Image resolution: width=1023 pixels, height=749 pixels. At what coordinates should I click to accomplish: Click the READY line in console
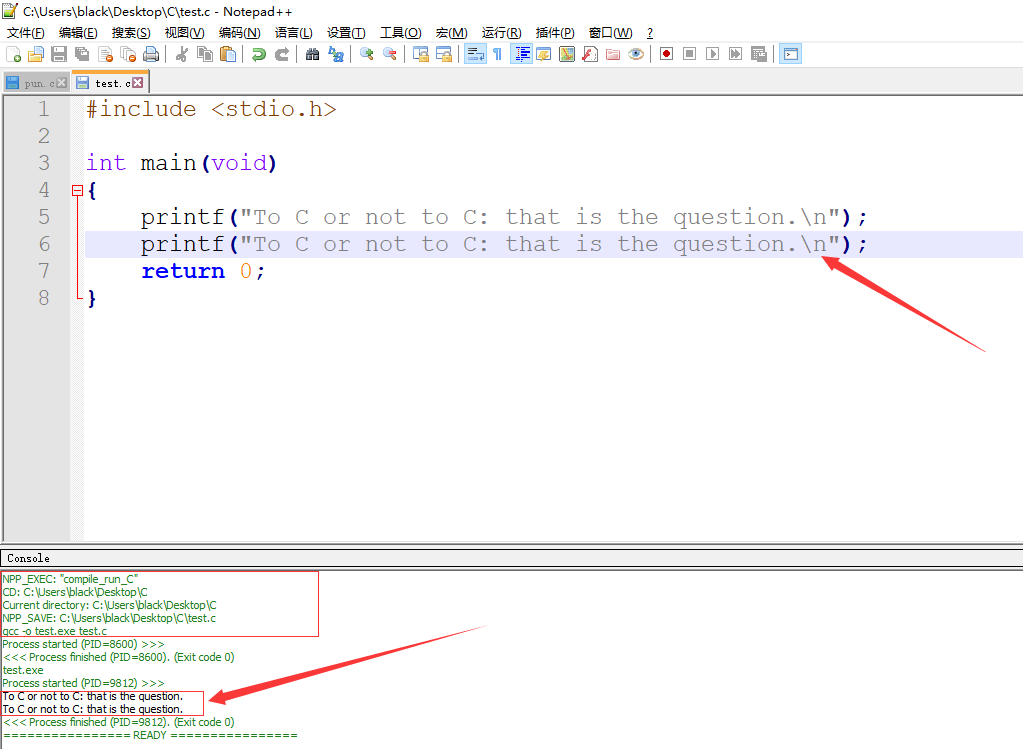[x=150, y=735]
